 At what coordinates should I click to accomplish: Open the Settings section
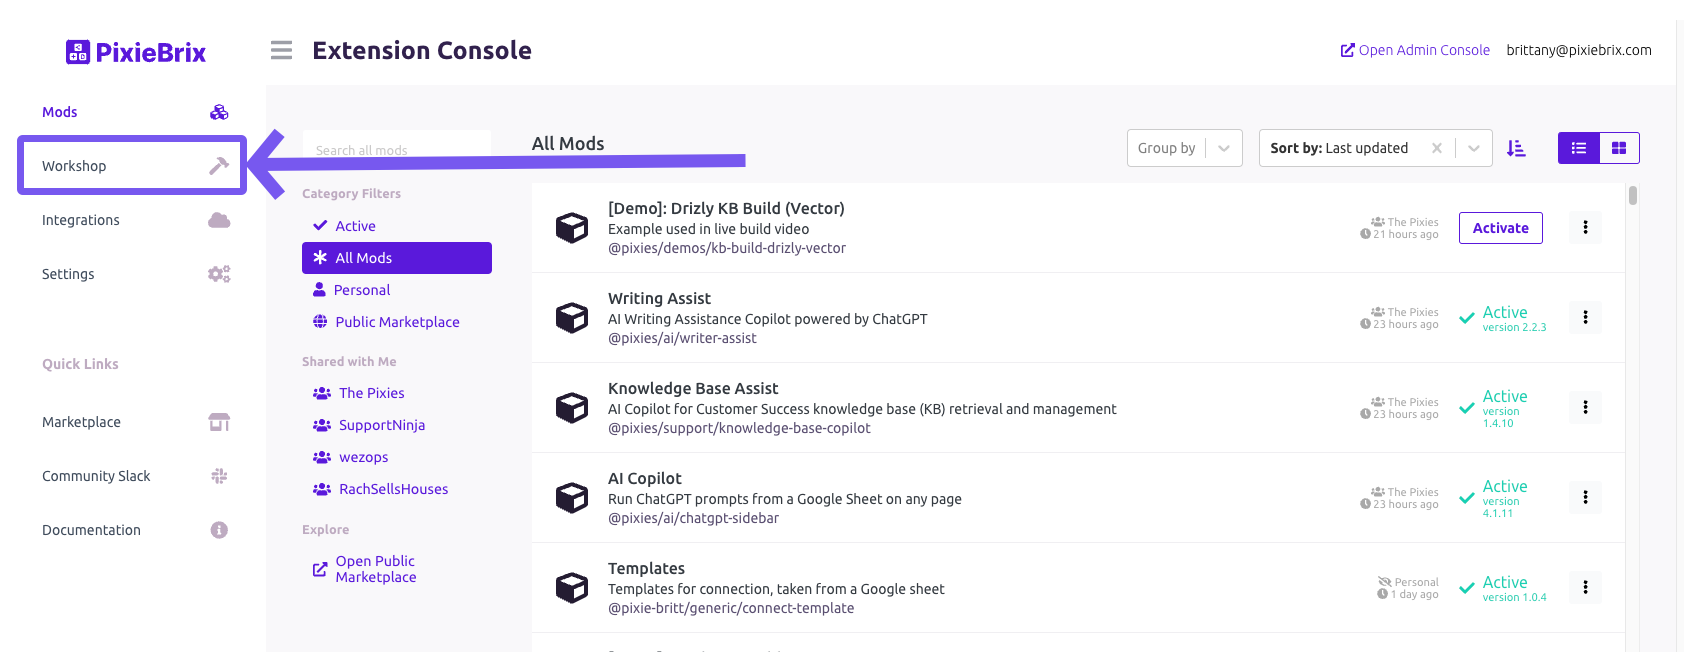(x=135, y=274)
